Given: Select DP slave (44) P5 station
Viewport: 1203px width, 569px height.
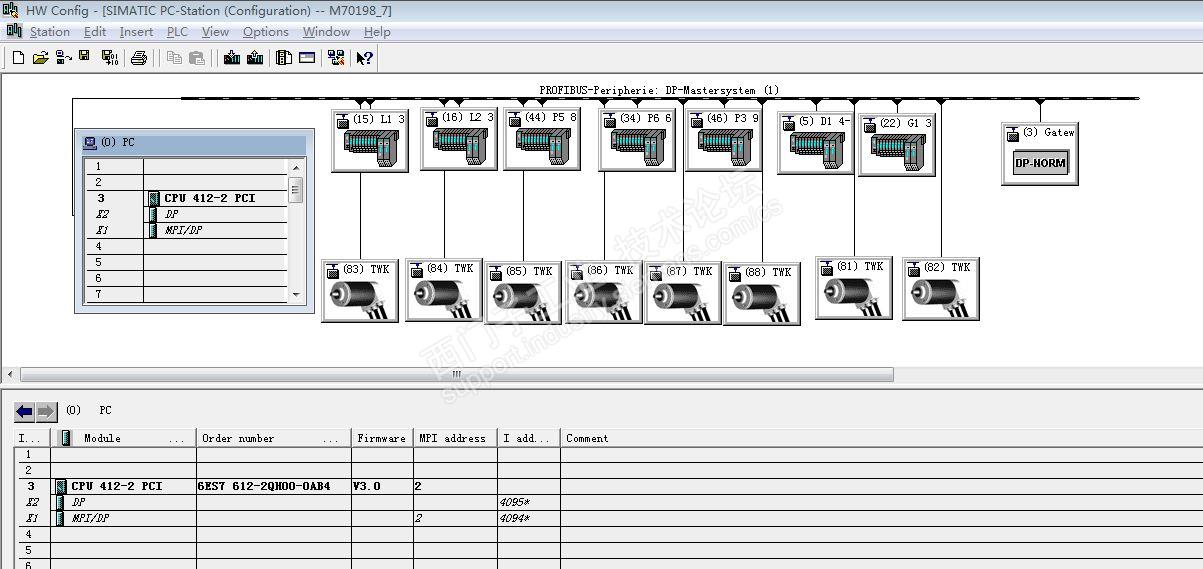Looking at the screenshot, I should 541,139.
